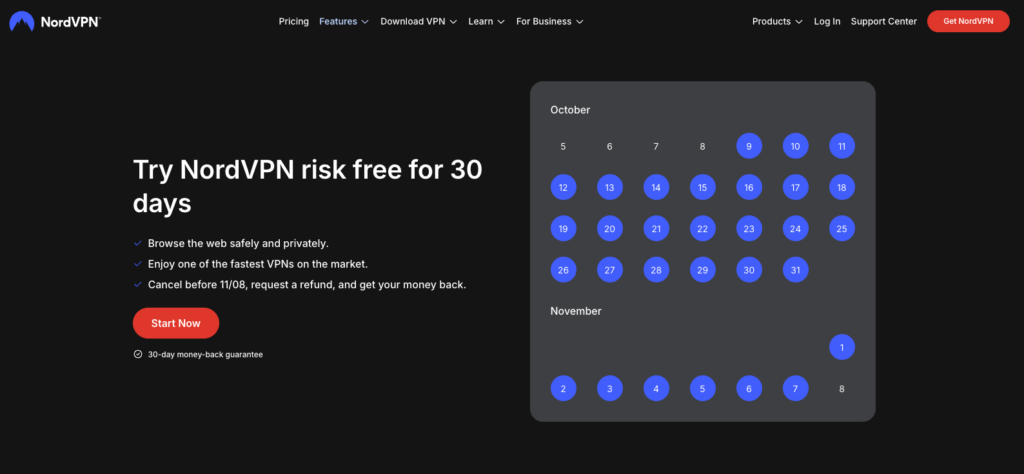Select October 31 in the calendar
The width and height of the screenshot is (1024, 474).
[x=795, y=270]
